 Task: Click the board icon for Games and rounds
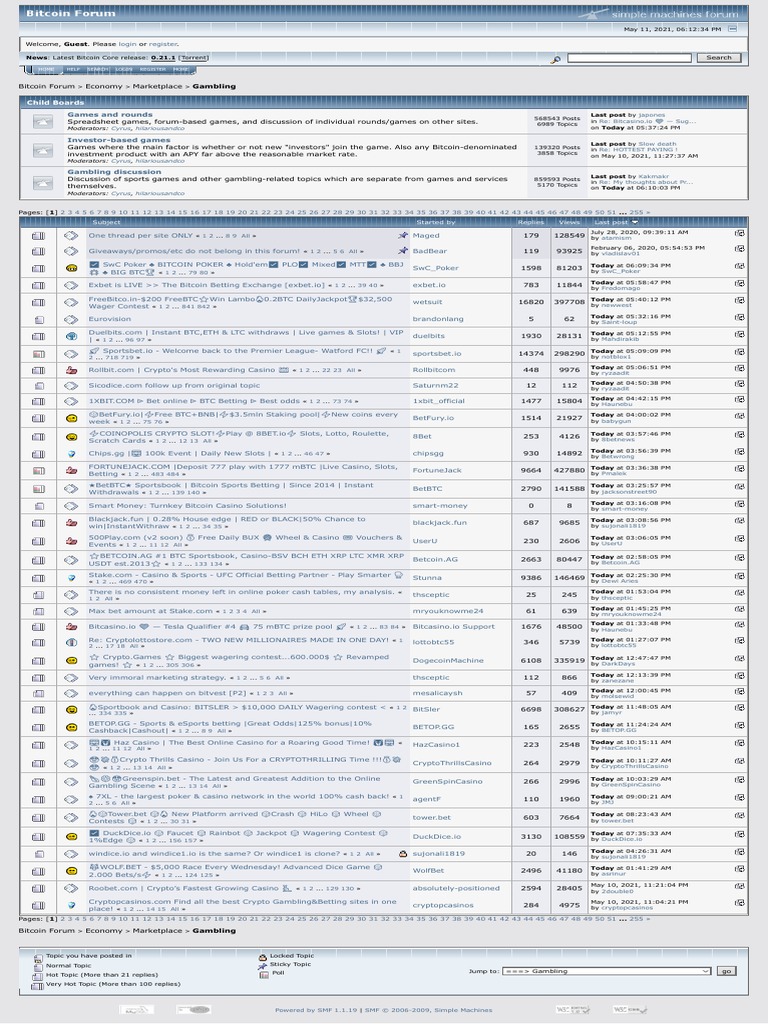(42, 121)
